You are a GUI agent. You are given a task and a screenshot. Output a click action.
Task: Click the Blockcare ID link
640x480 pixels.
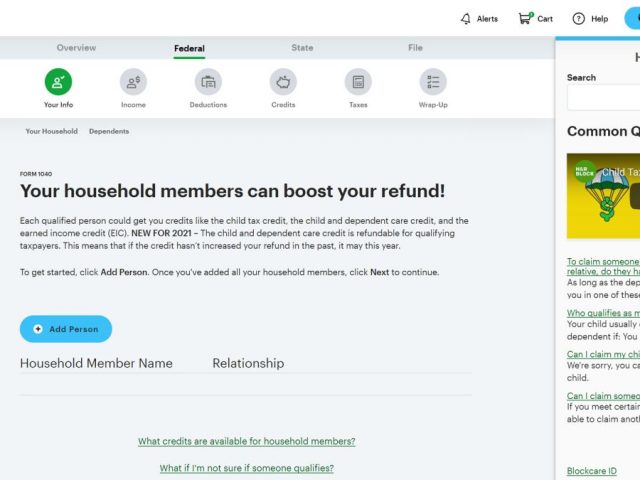tap(592, 471)
